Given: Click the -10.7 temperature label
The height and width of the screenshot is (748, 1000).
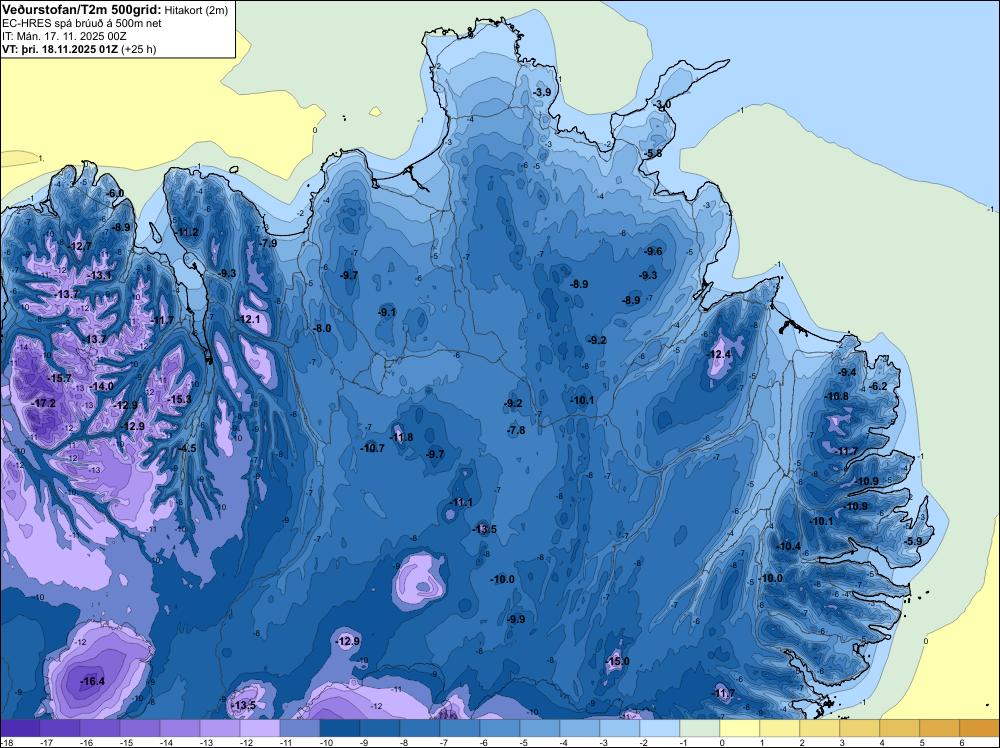Looking at the screenshot, I should pyautogui.click(x=372, y=448).
